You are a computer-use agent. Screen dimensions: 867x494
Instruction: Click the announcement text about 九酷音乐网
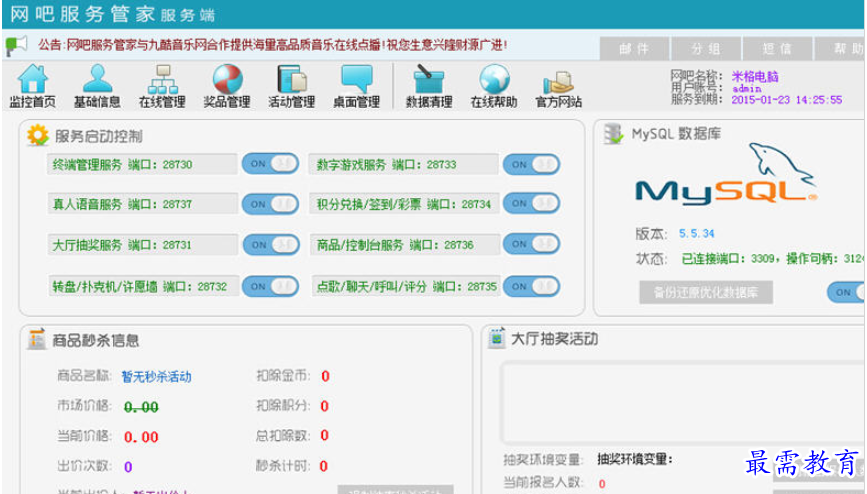(x=272, y=45)
